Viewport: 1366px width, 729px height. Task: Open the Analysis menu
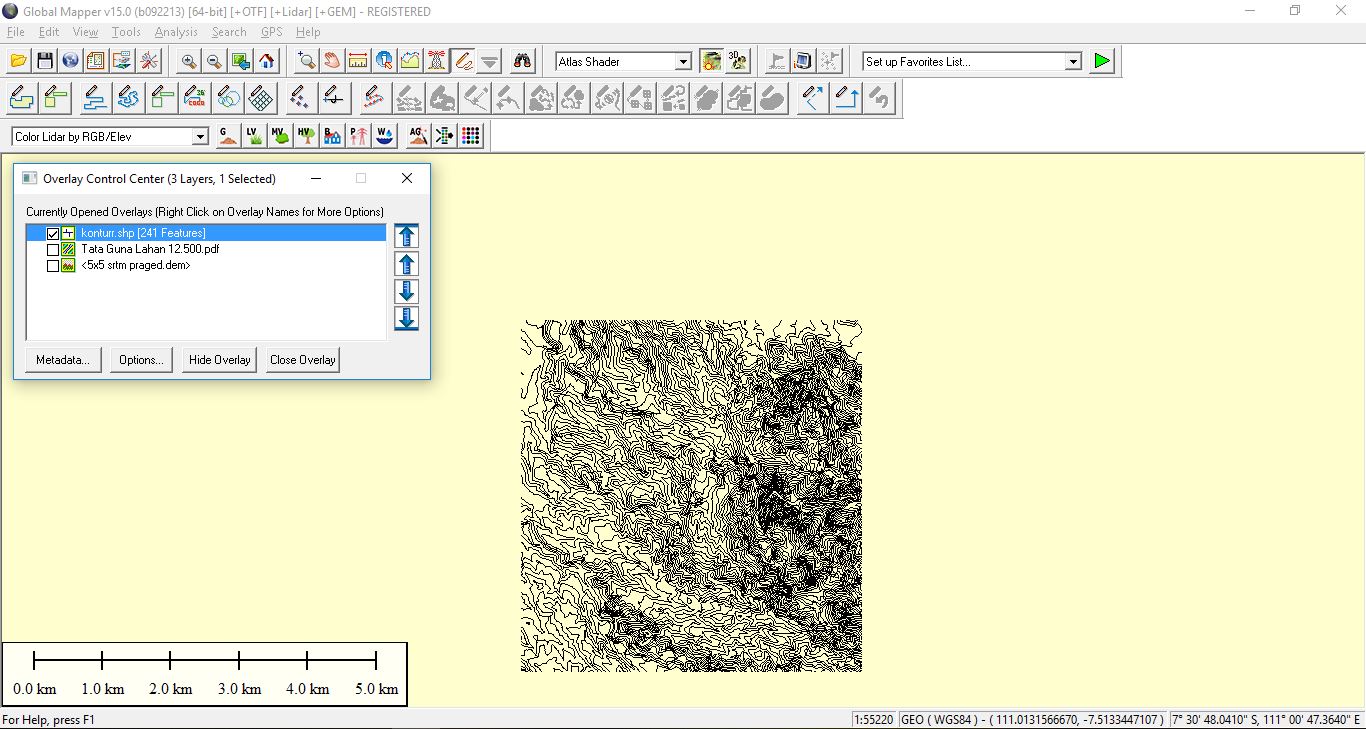176,32
